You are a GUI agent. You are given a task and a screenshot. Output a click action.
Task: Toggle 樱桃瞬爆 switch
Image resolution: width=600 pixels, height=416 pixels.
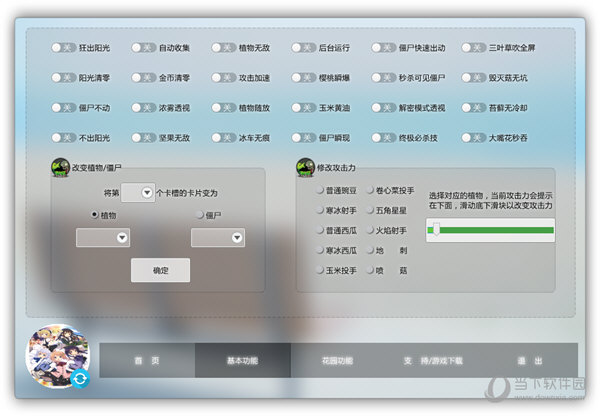pos(304,78)
